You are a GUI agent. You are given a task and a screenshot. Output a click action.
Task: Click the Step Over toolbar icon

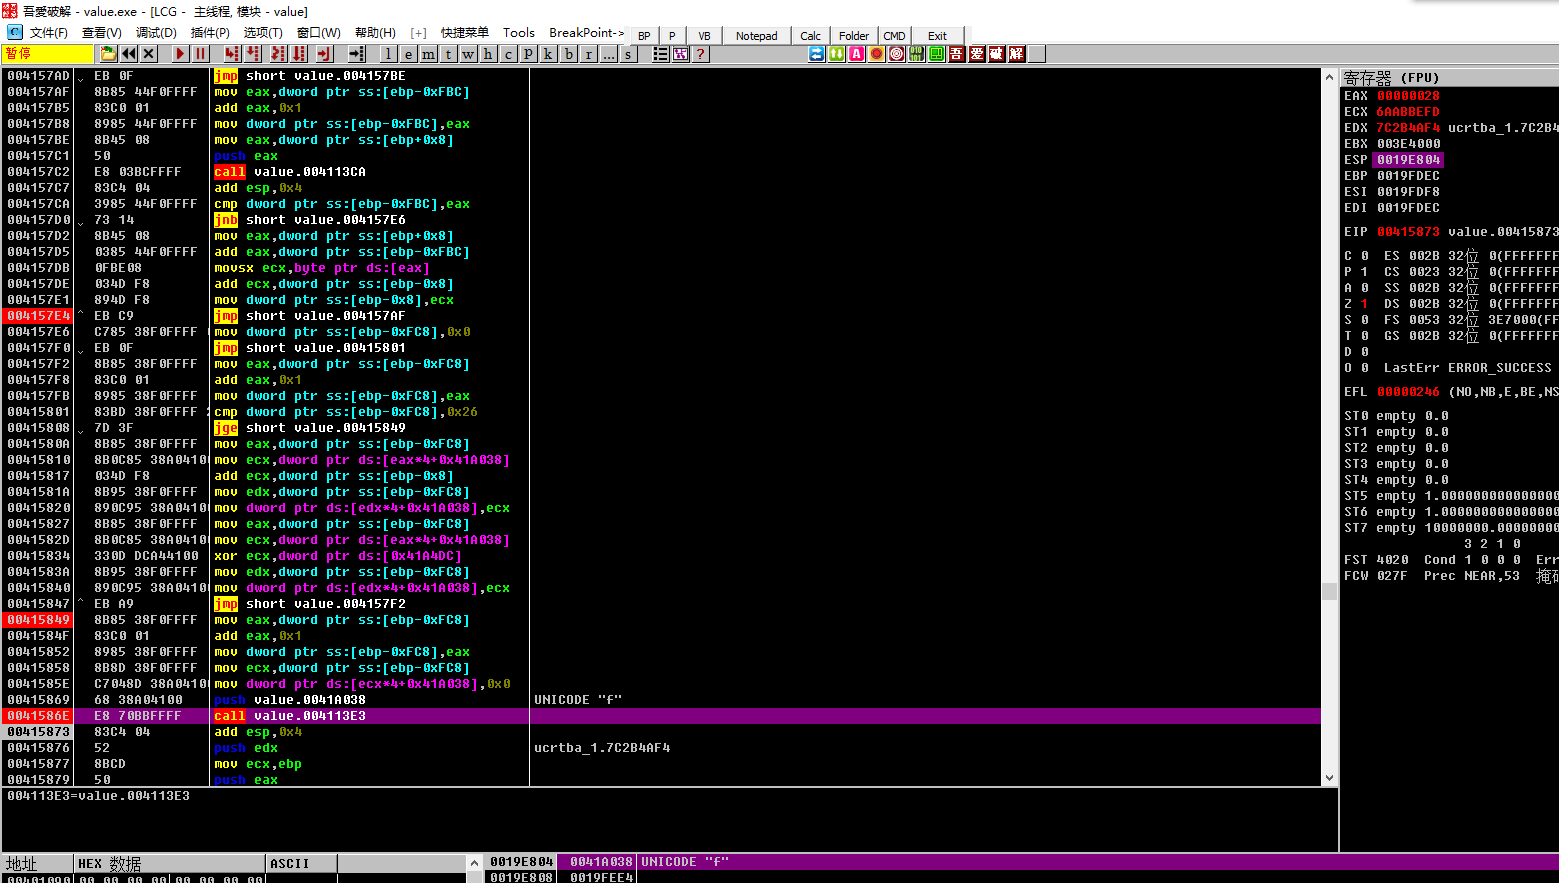point(254,54)
